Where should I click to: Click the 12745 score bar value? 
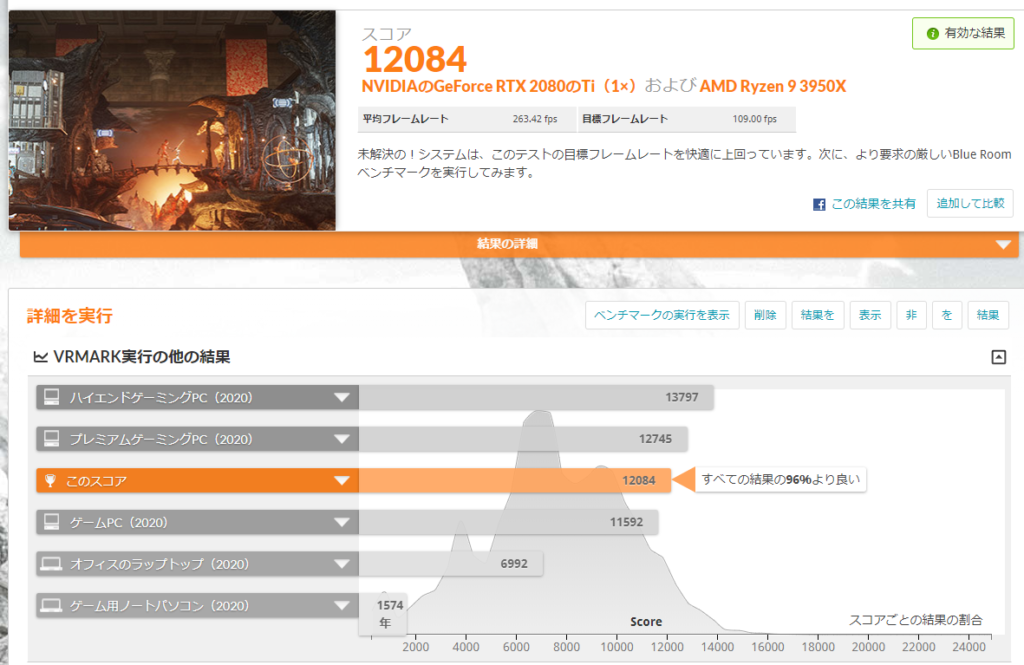point(655,439)
